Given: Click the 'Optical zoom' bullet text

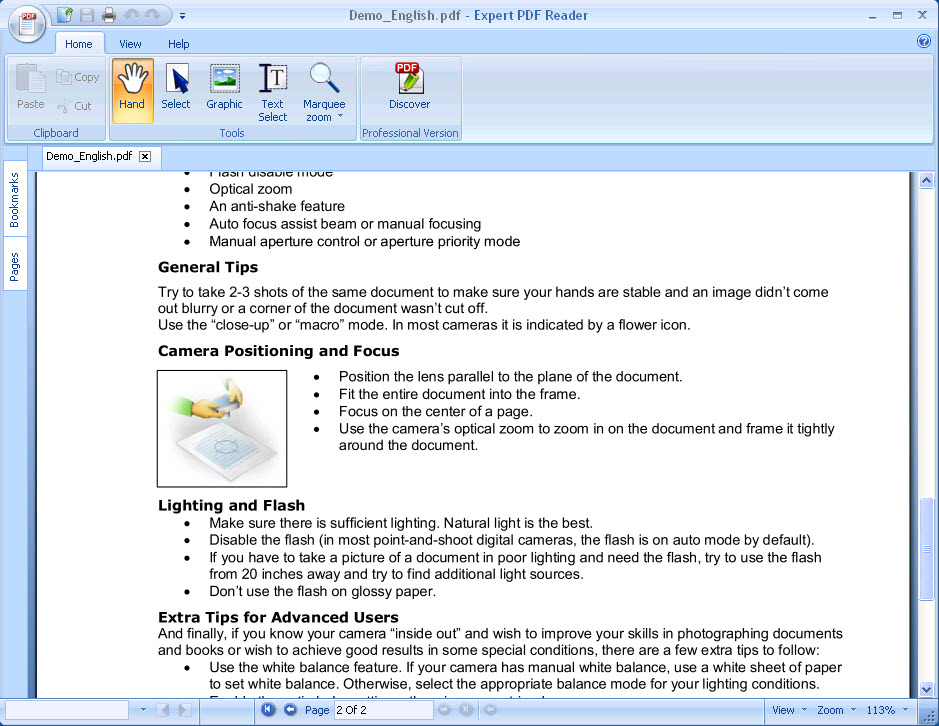Looking at the screenshot, I should click(x=250, y=189).
